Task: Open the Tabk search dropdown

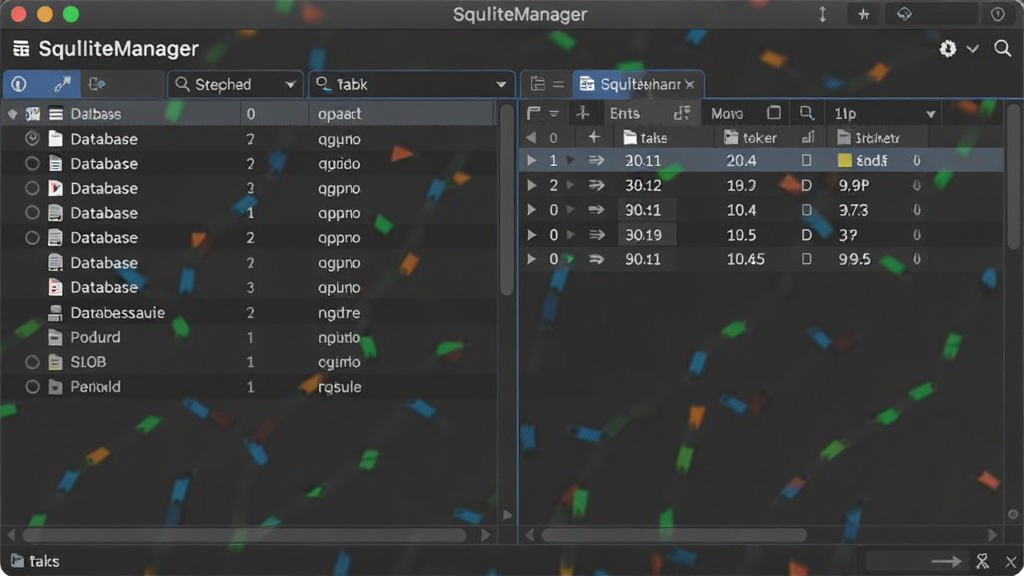Action: pos(411,84)
